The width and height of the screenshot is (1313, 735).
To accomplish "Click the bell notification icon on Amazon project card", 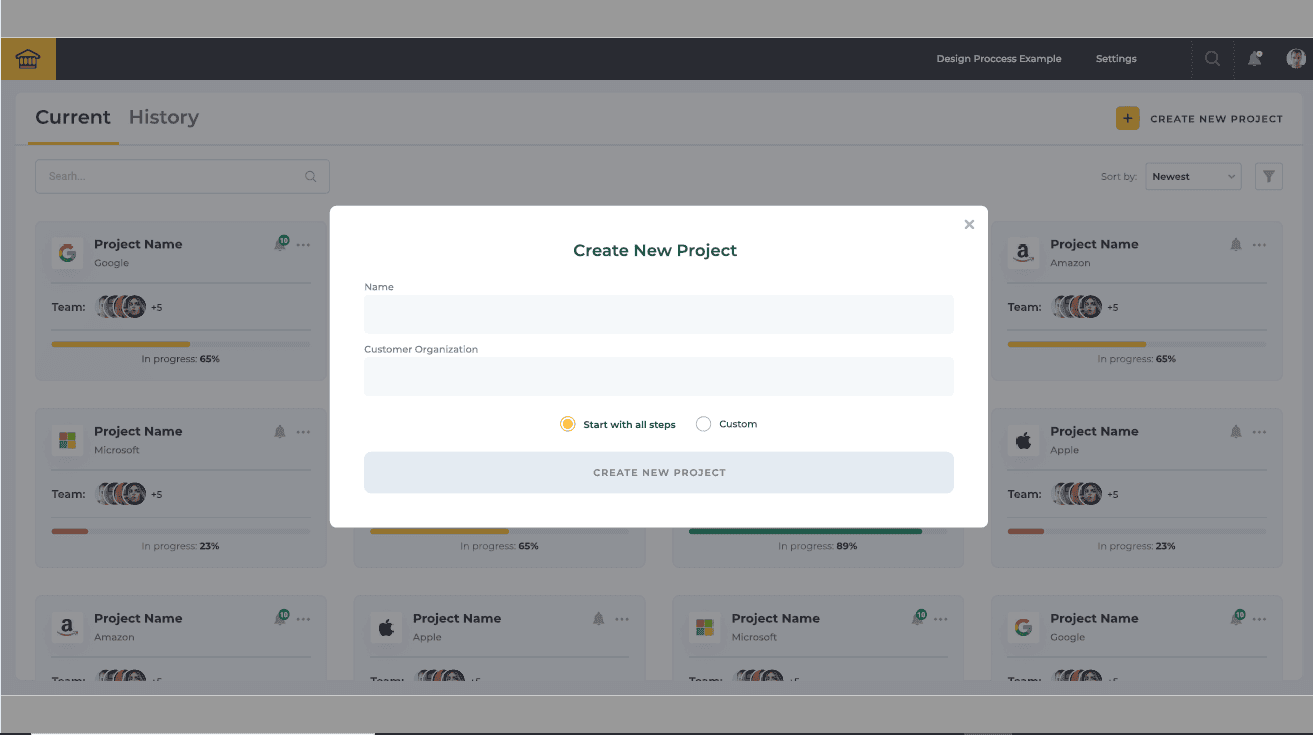I will point(1235,244).
